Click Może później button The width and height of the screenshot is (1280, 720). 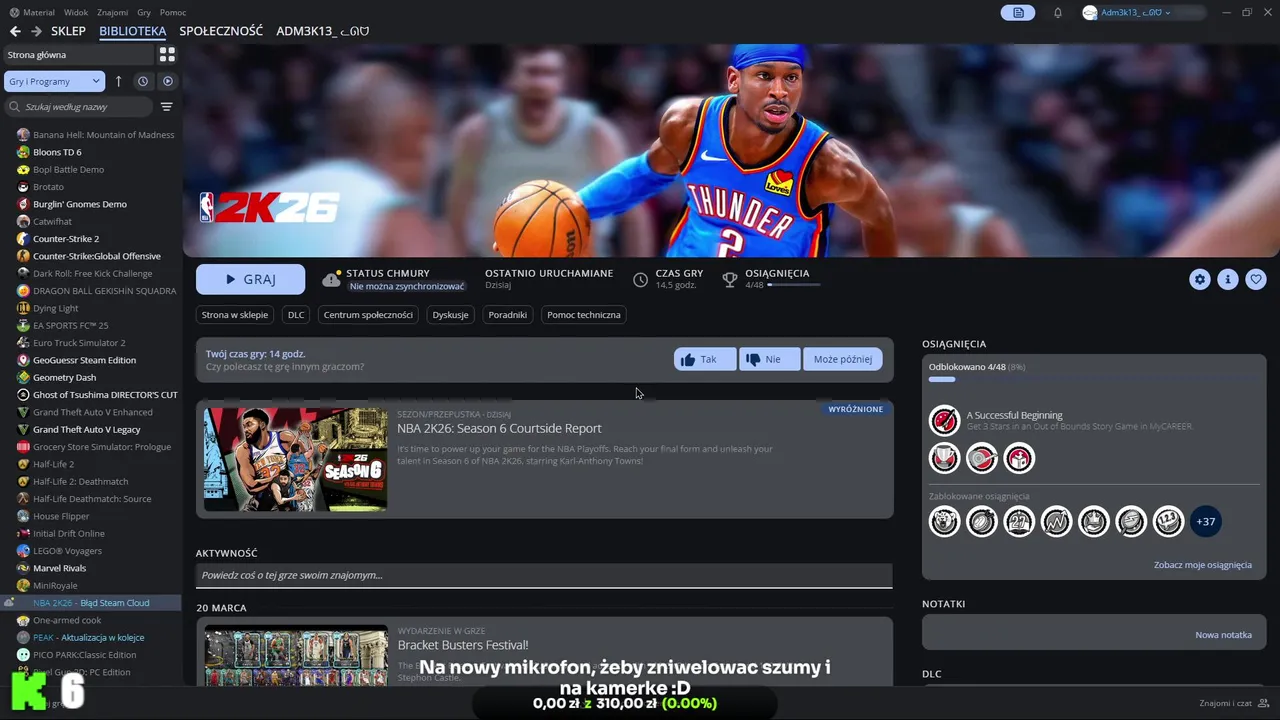point(843,359)
